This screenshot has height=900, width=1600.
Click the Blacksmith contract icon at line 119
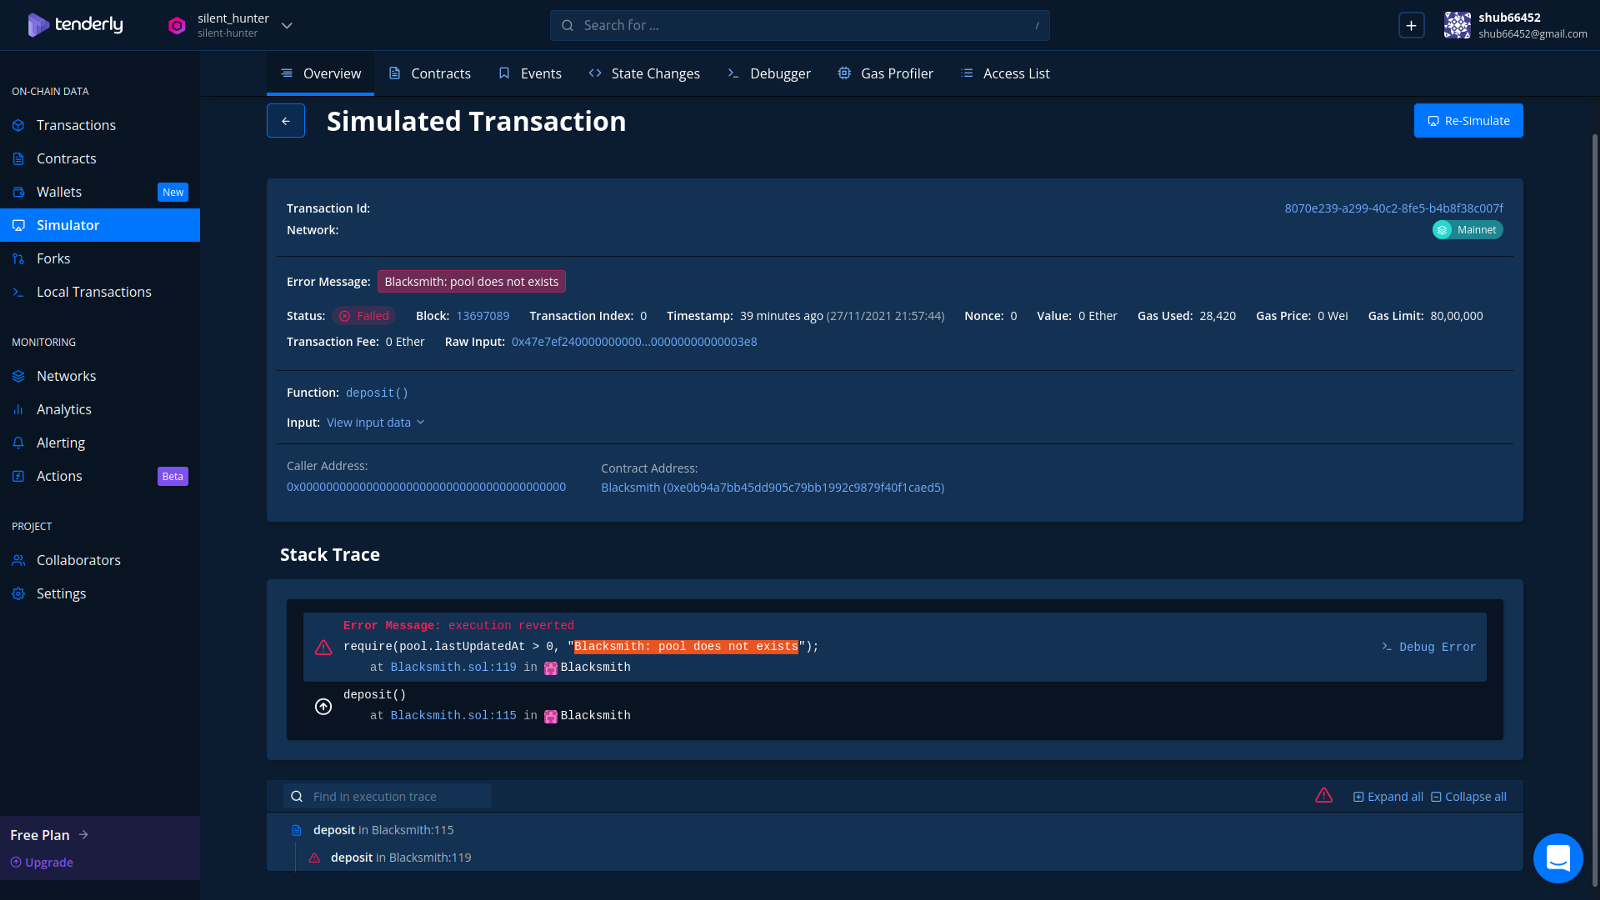(x=550, y=668)
